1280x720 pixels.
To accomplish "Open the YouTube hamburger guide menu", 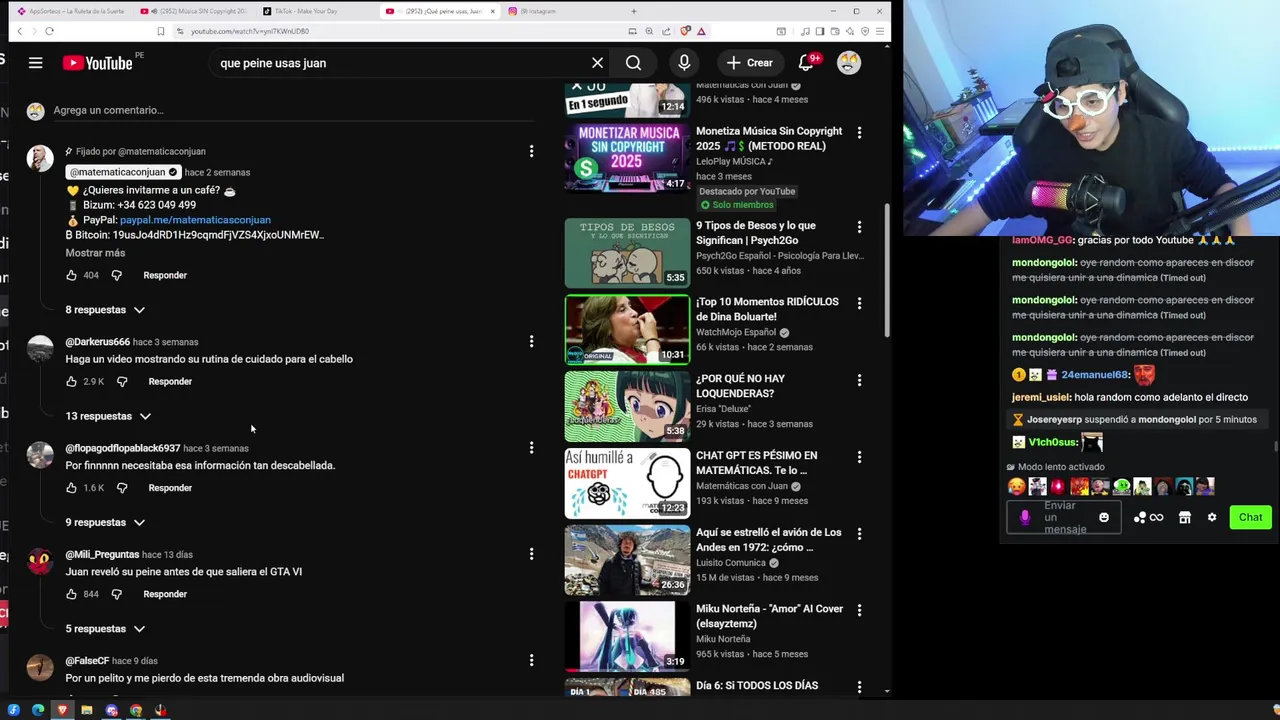I will [35, 63].
